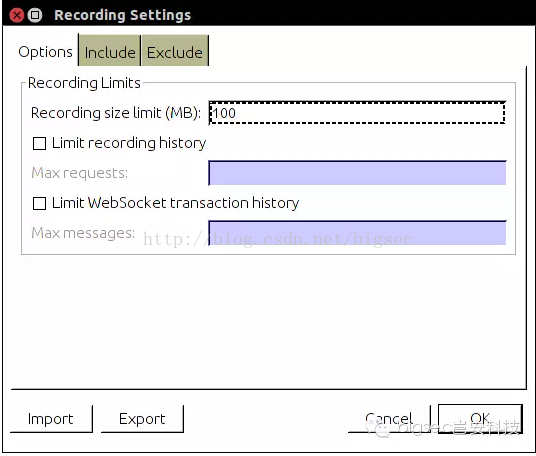Click the 'Recording size limit (MB):' label
The height and width of the screenshot is (456, 536).
click(x=116, y=113)
